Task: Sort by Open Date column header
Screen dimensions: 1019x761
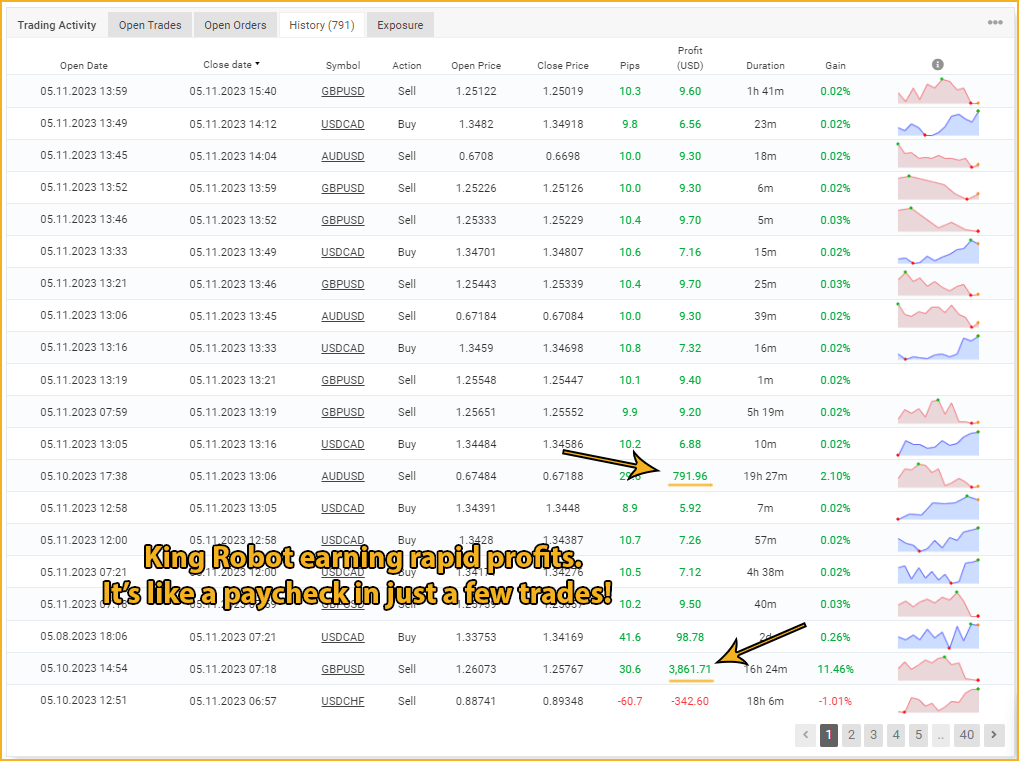Action: click(84, 66)
